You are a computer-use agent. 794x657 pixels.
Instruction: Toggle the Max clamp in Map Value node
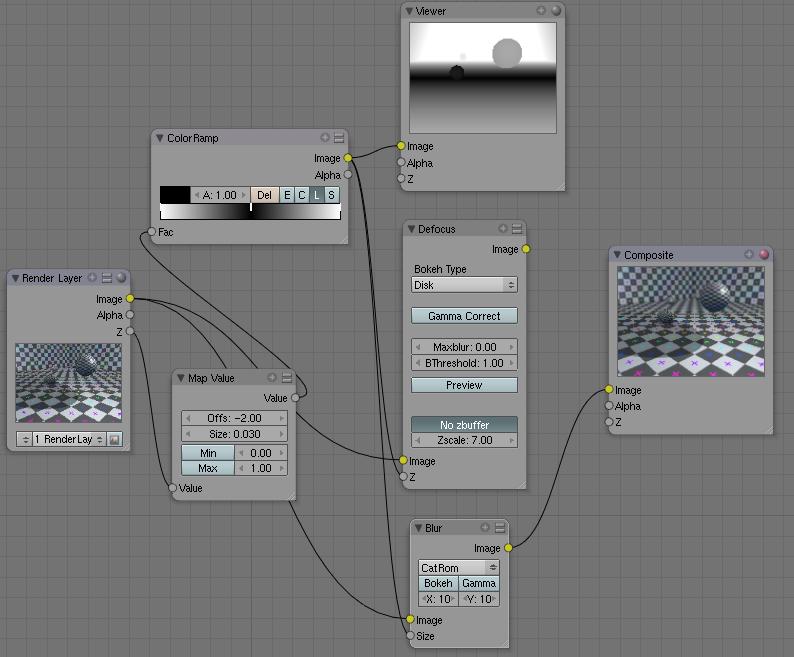coord(208,468)
